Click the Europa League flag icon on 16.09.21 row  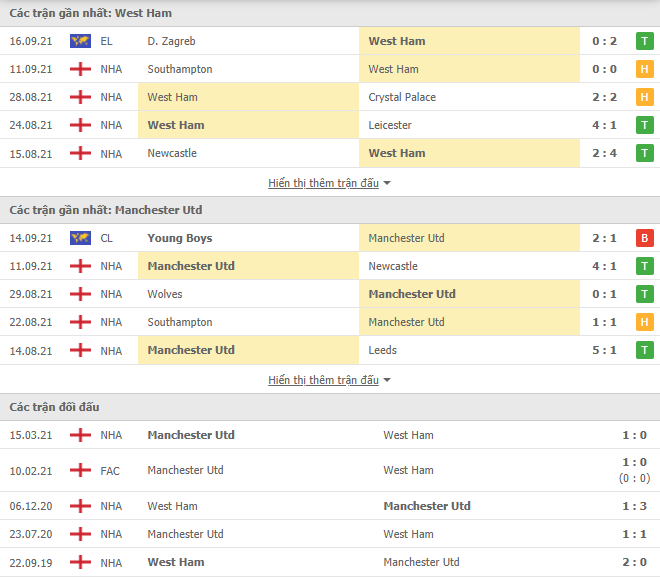pyautogui.click(x=80, y=41)
